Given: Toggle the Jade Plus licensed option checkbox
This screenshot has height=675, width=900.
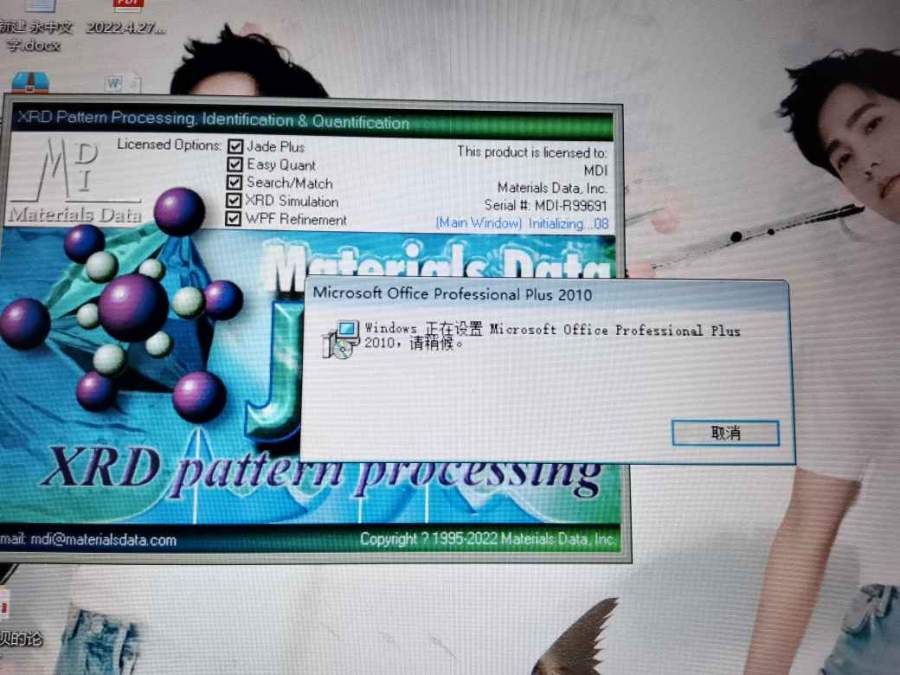Looking at the screenshot, I should pos(235,146).
